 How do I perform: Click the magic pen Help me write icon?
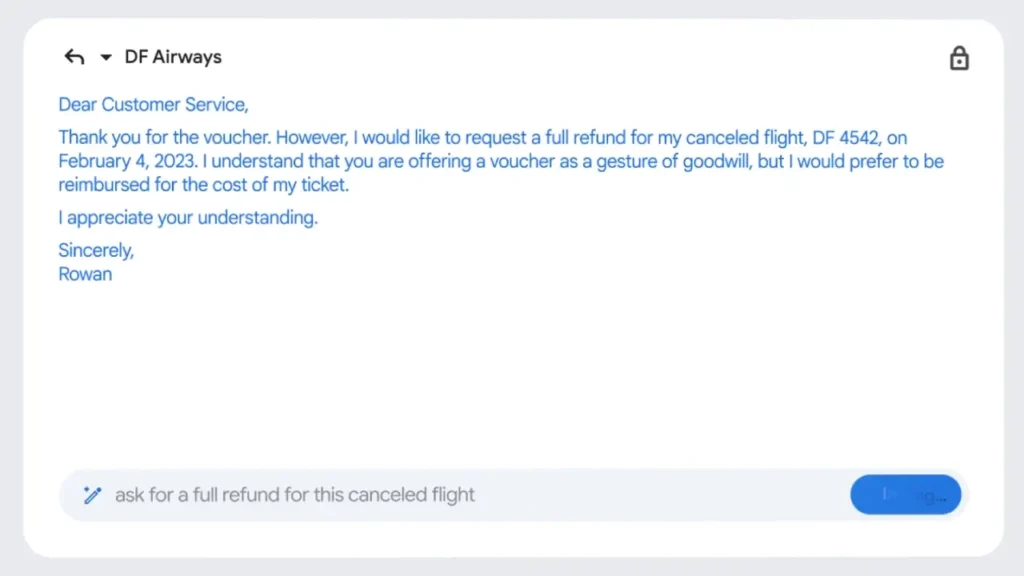[93, 495]
